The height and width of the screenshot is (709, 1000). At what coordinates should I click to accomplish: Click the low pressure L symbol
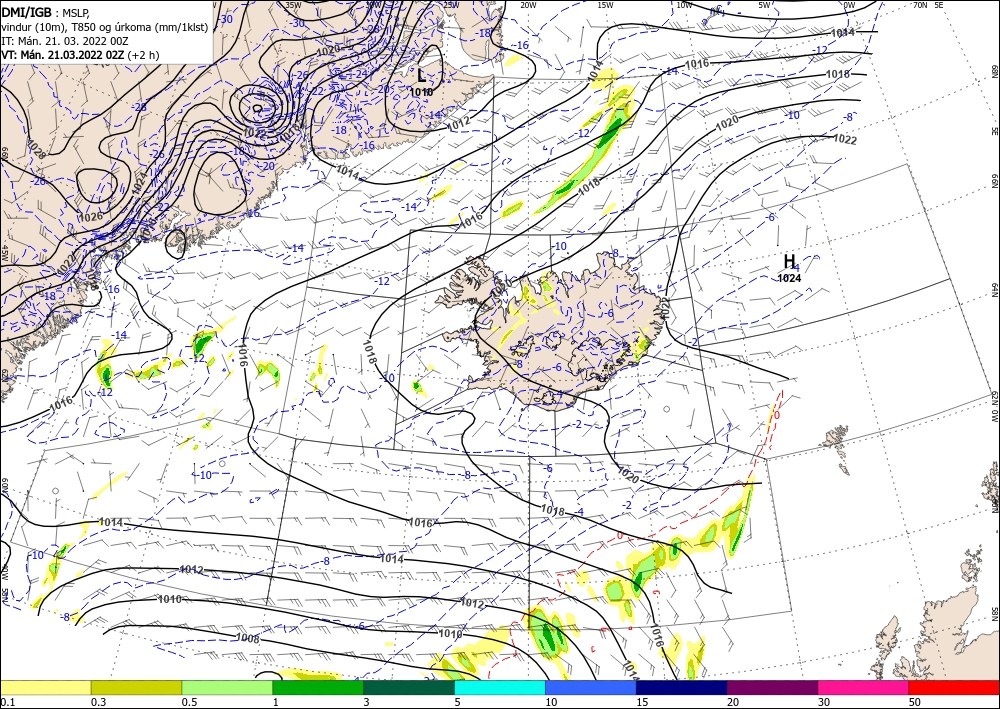point(422,75)
